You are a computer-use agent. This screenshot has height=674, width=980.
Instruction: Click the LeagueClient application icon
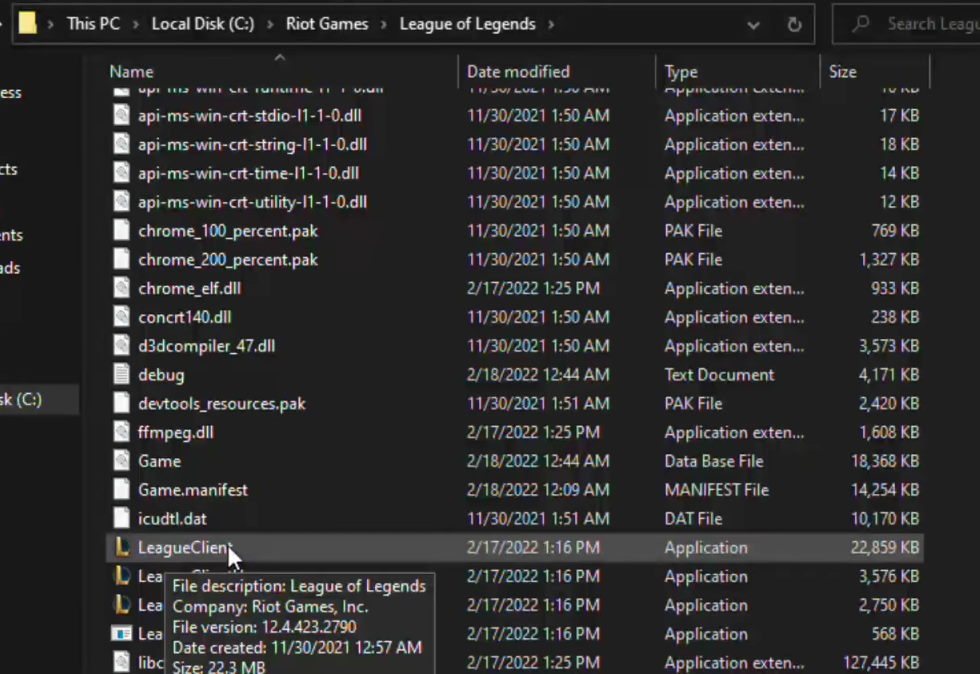coord(122,547)
